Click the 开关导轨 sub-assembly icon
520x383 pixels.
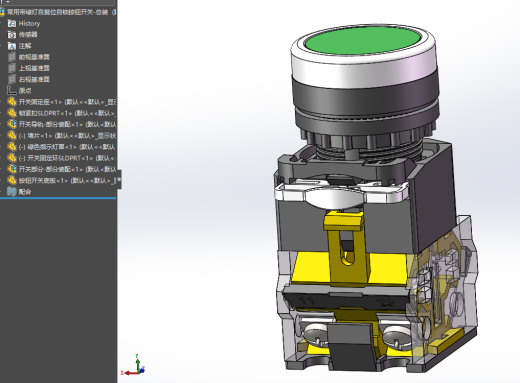pyautogui.click(x=12, y=124)
